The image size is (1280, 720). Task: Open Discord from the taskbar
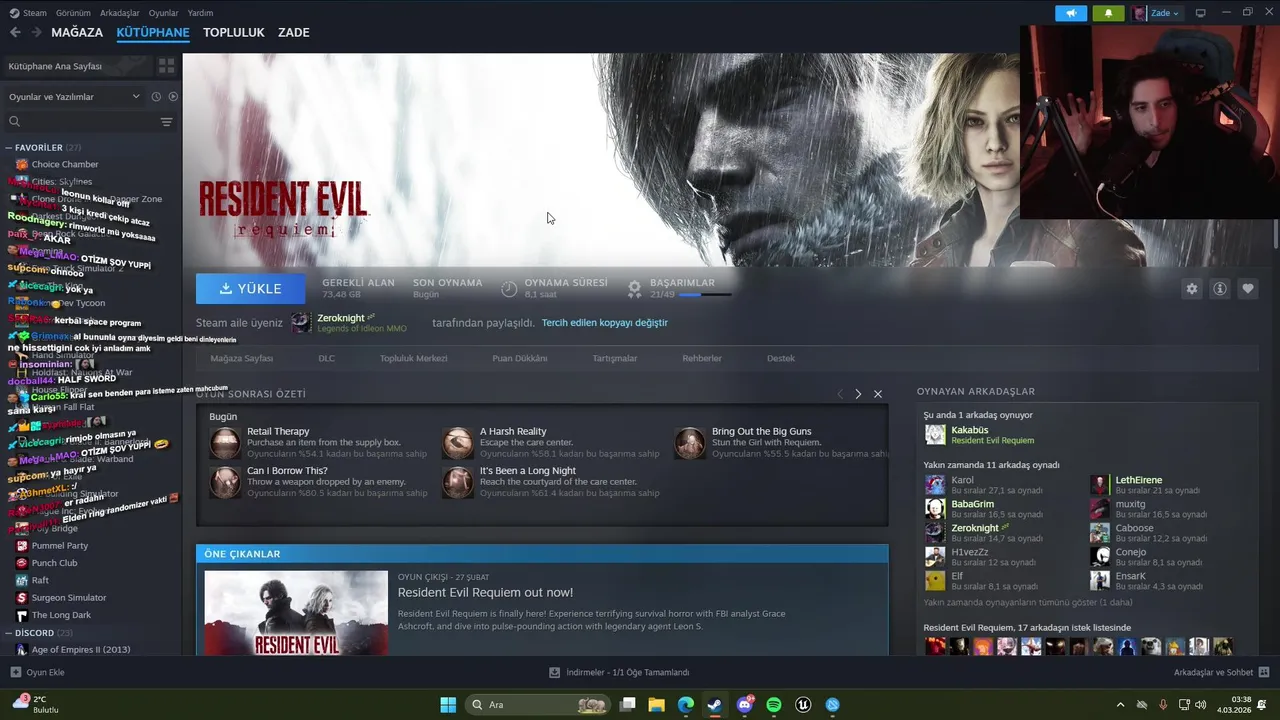[744, 705]
